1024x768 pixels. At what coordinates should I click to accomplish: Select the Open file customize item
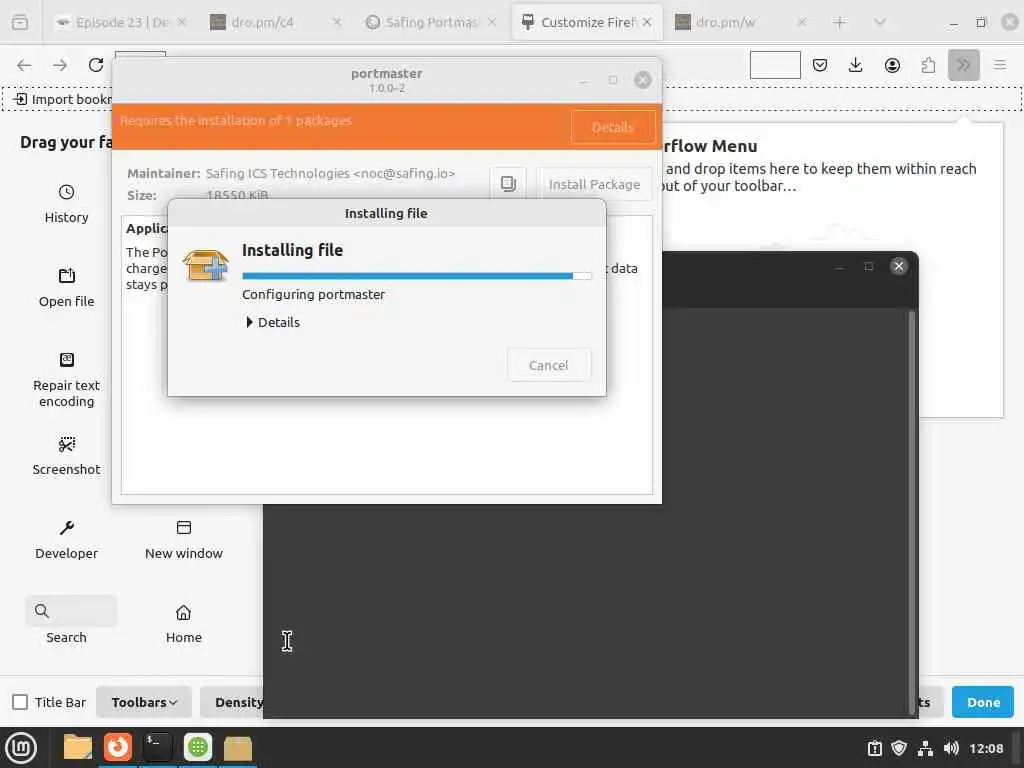tap(66, 288)
